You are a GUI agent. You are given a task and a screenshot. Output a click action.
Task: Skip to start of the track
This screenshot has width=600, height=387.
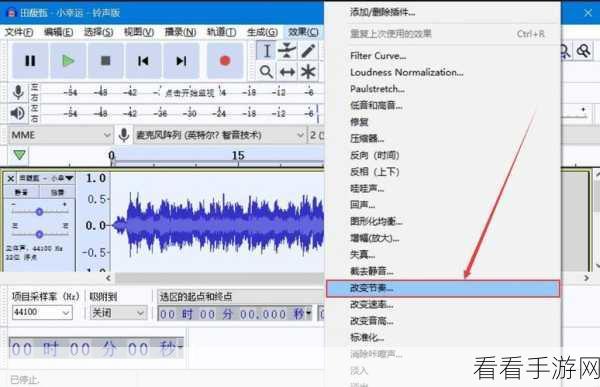(143, 60)
